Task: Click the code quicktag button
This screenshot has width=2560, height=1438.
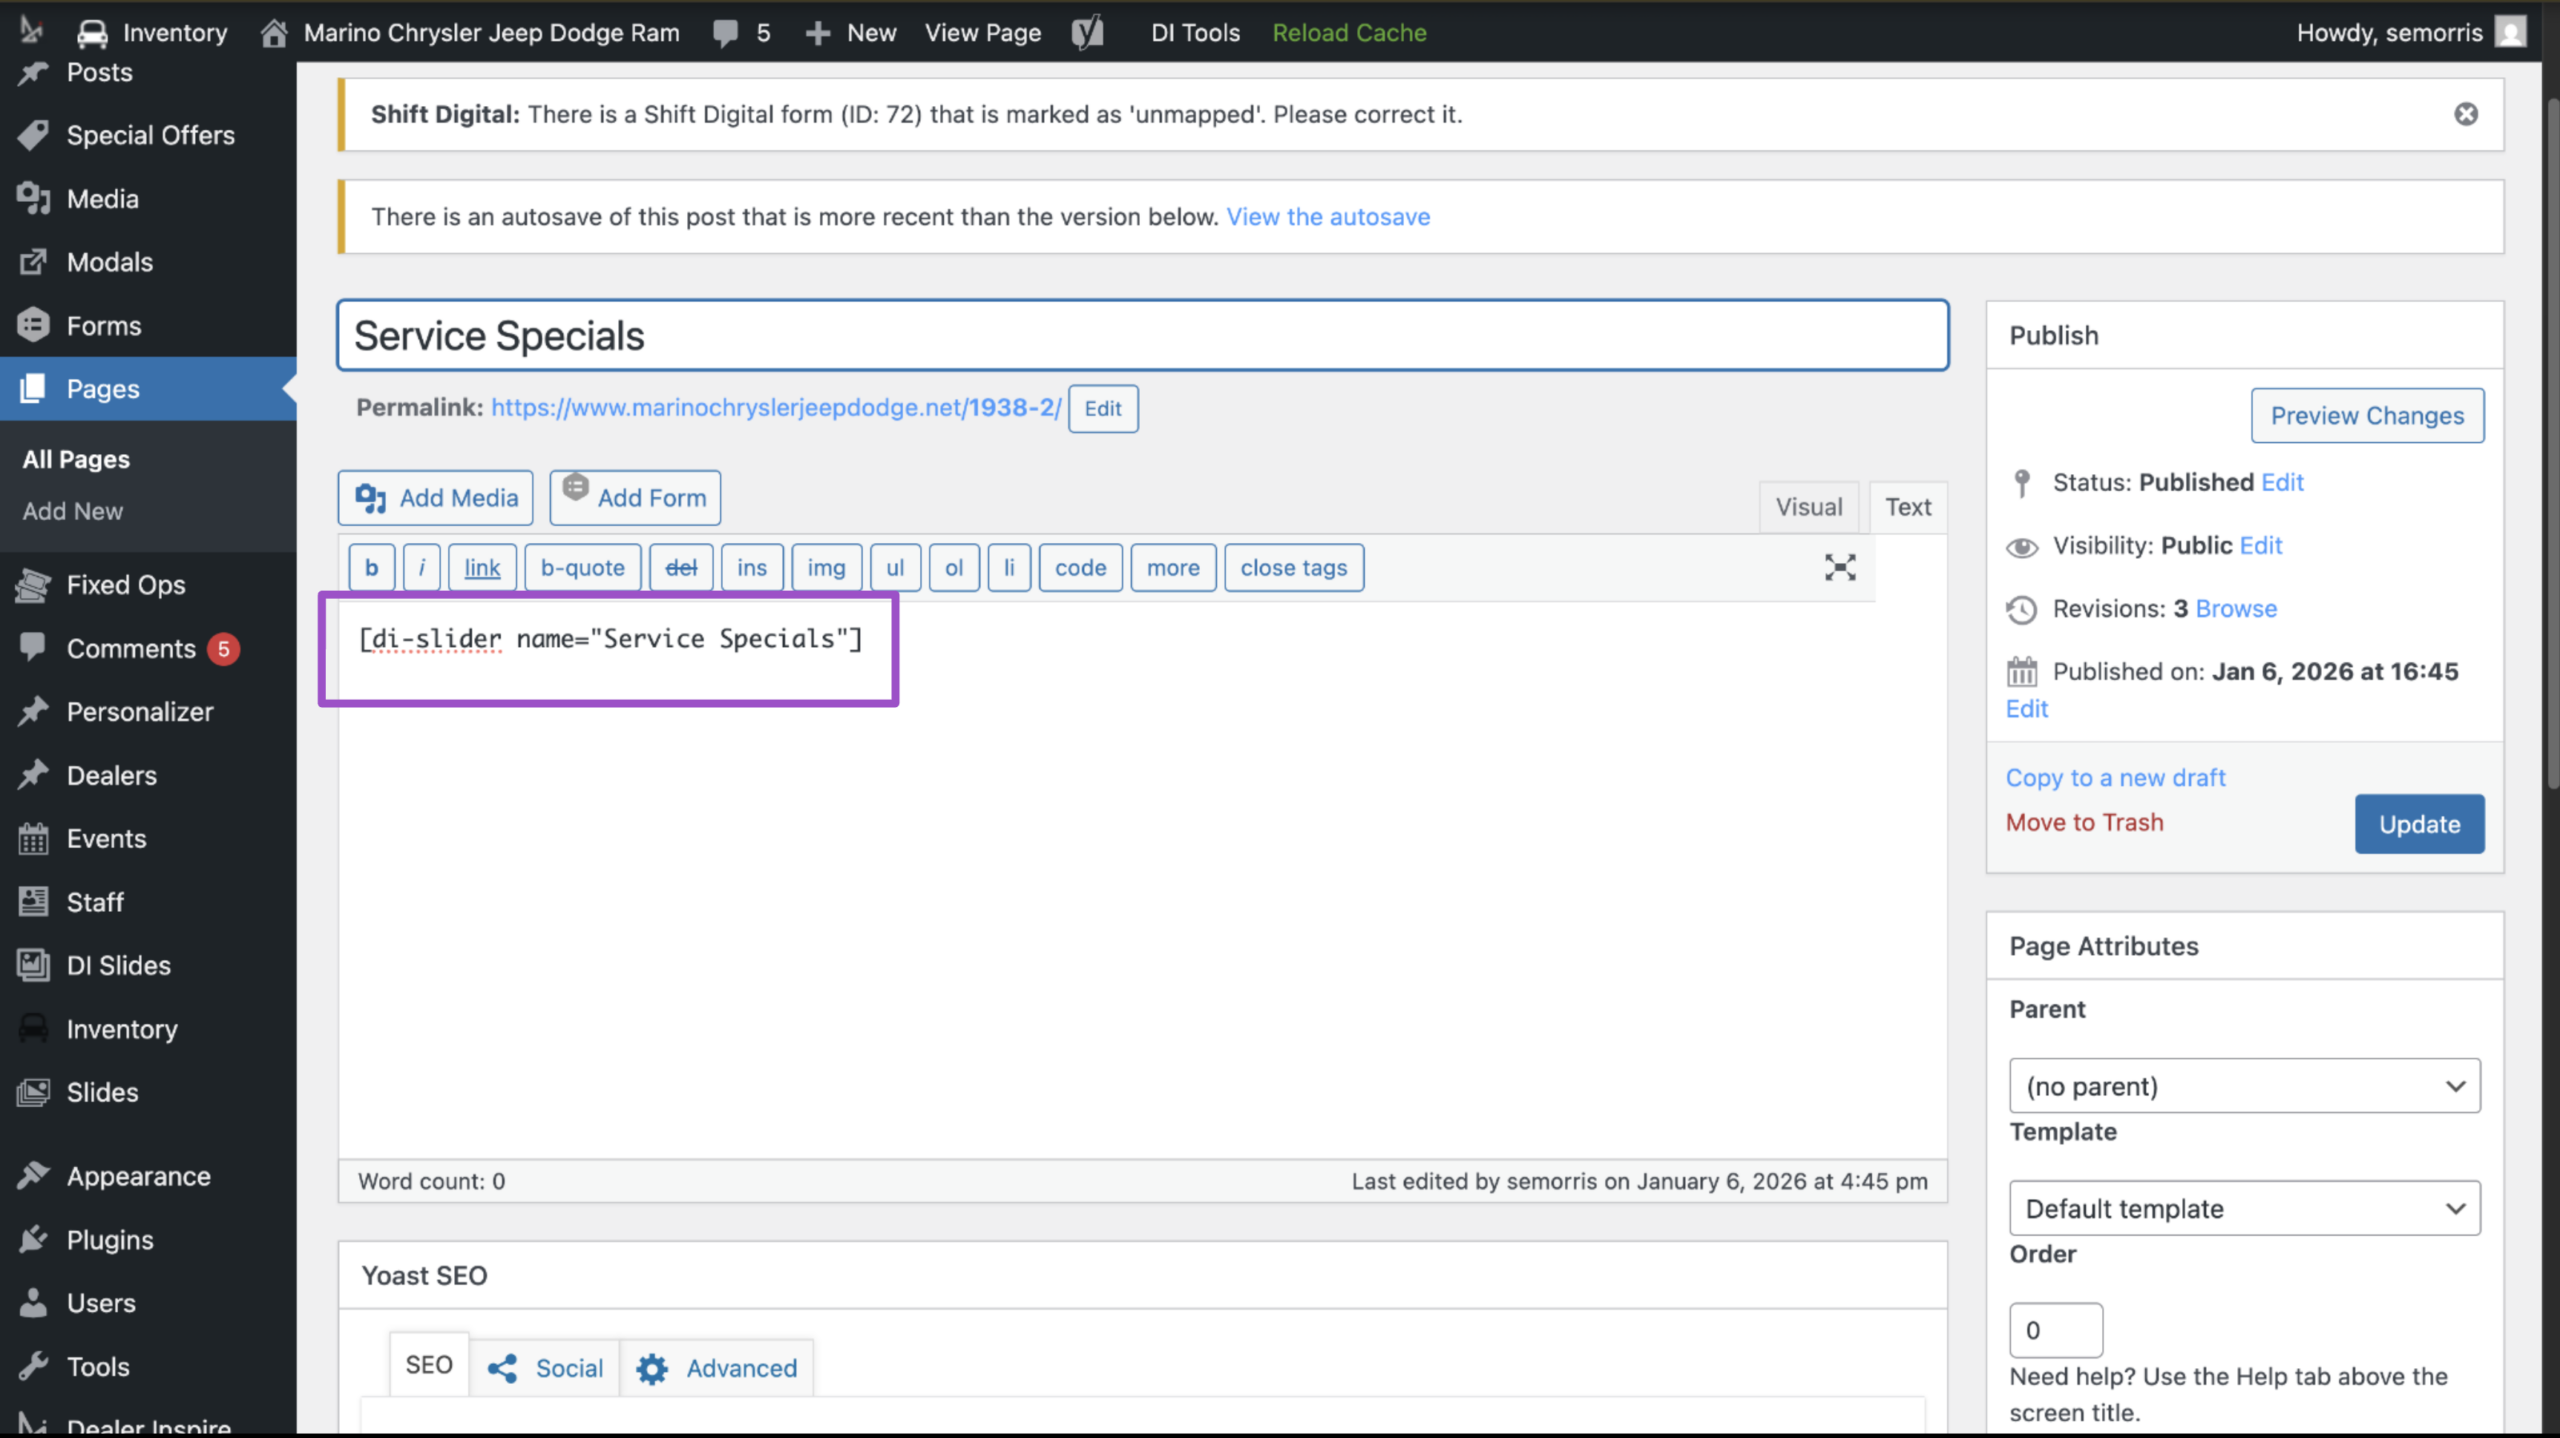Action: 1080,567
